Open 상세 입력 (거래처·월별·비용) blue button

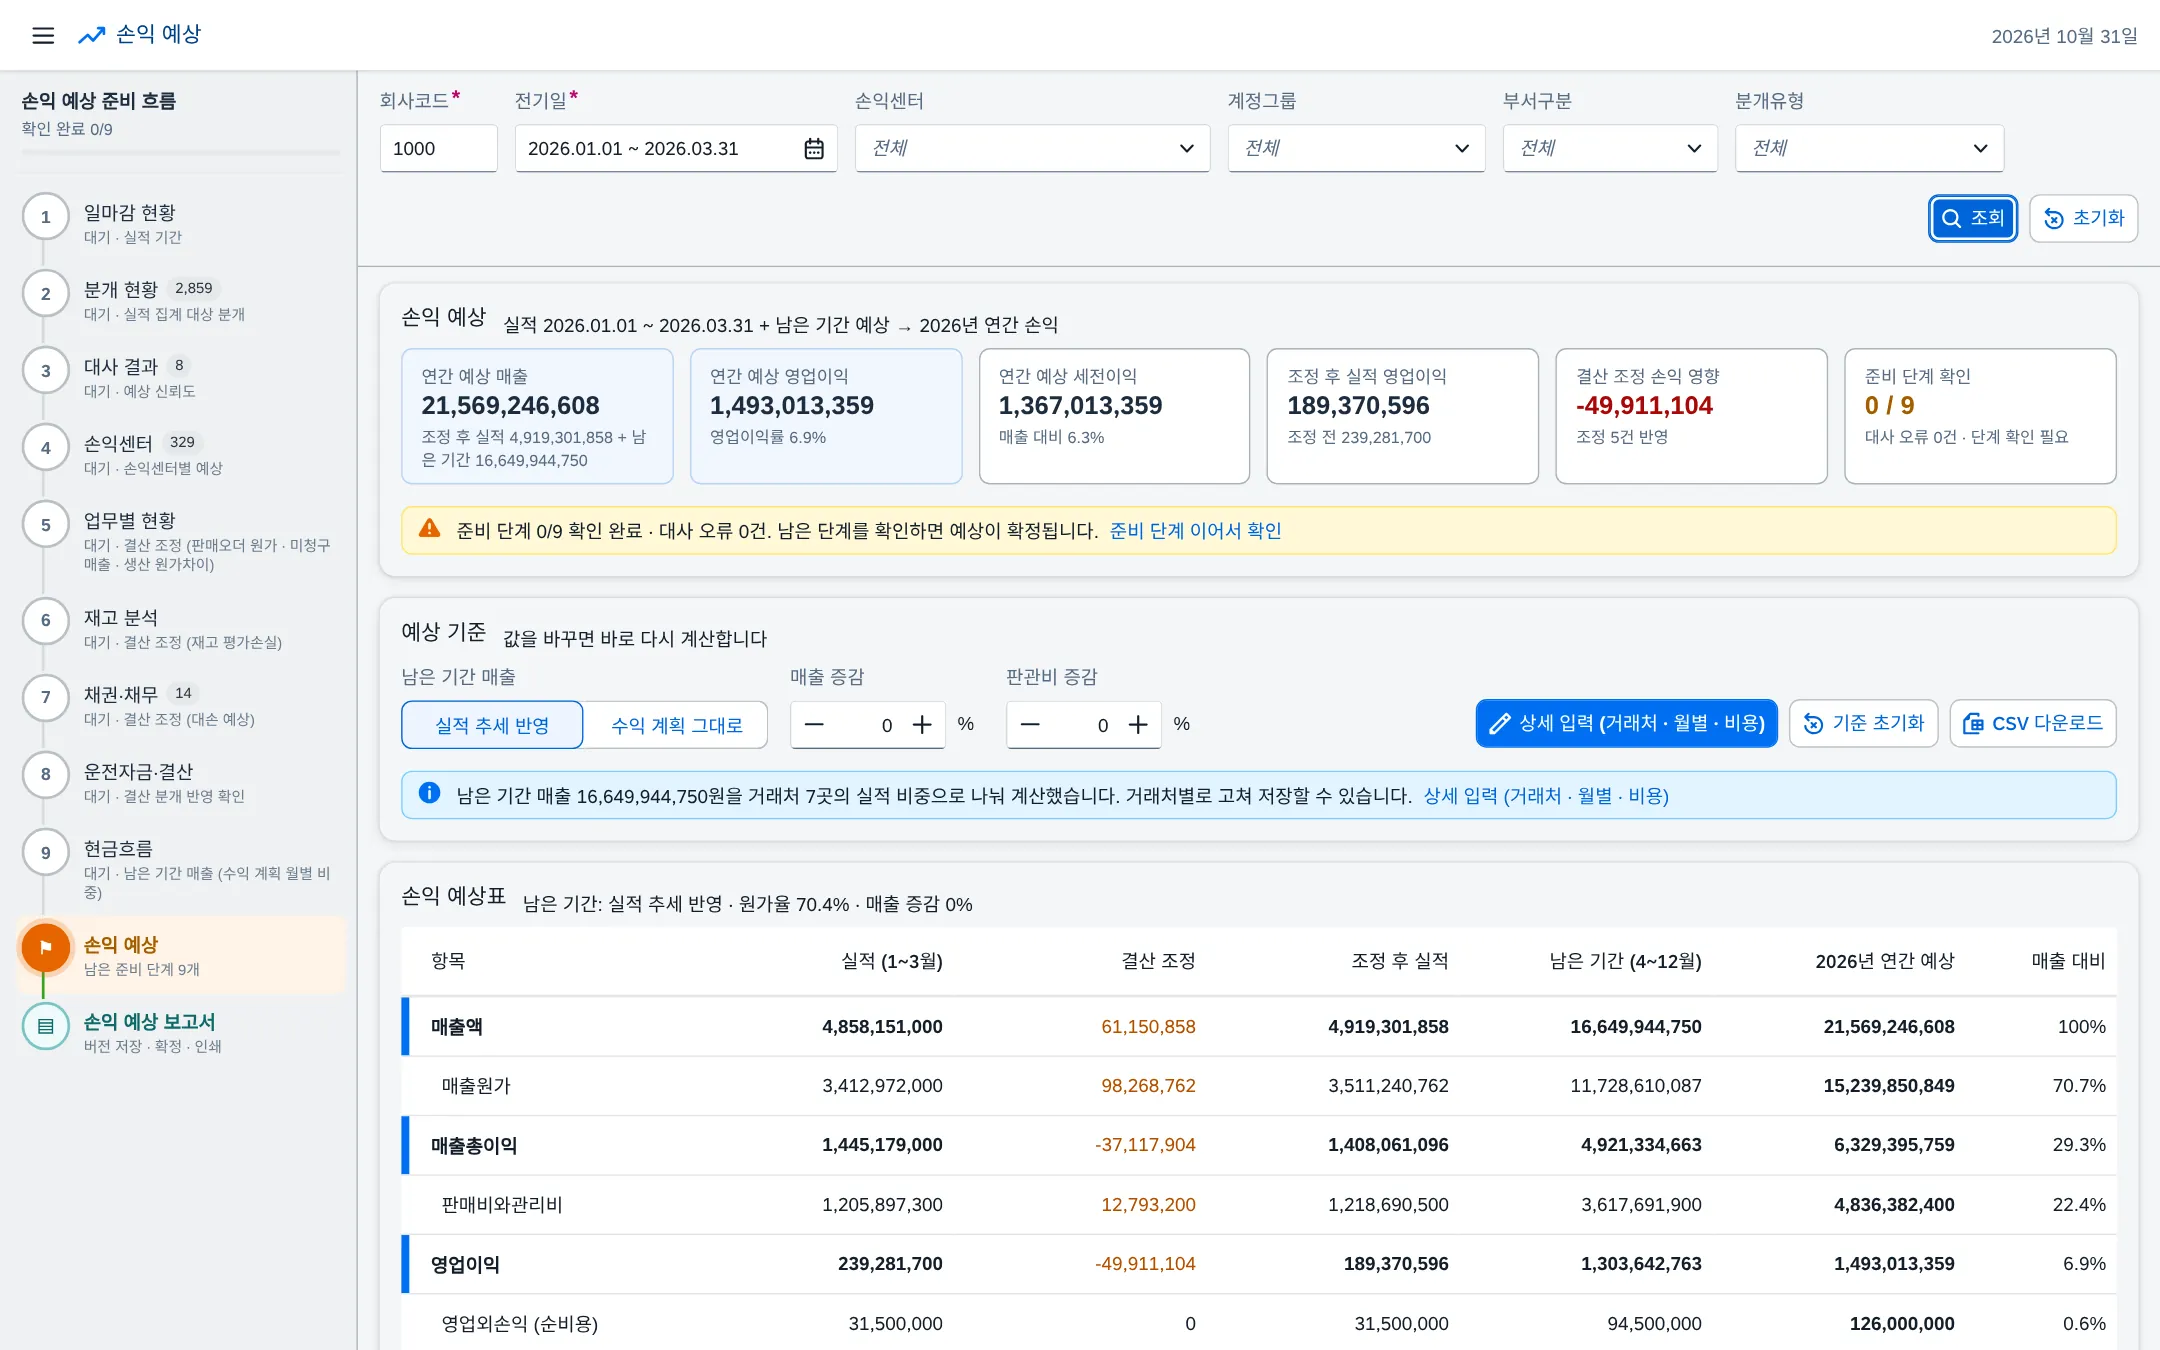[x=1626, y=723]
